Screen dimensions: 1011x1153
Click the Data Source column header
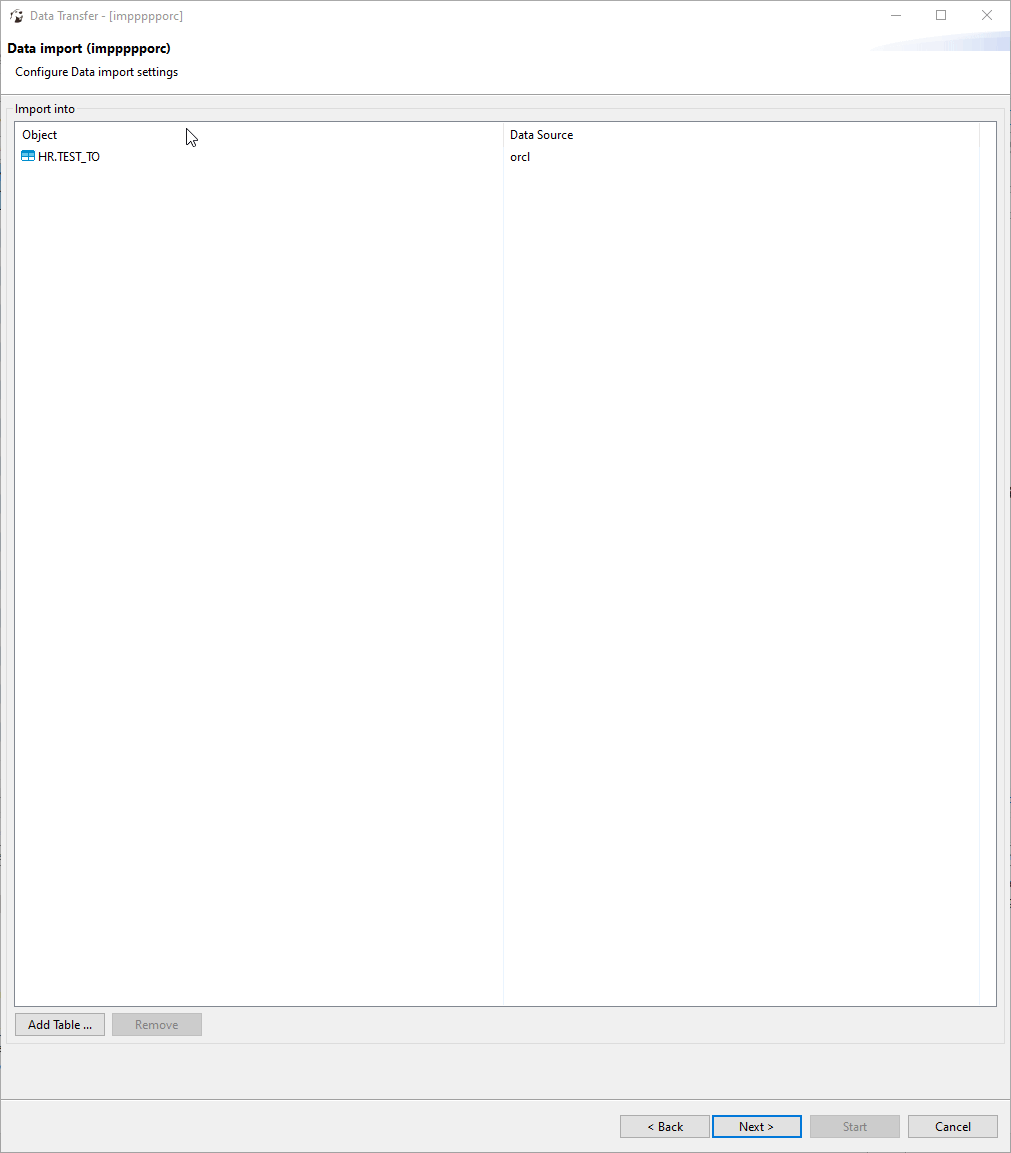(x=540, y=134)
